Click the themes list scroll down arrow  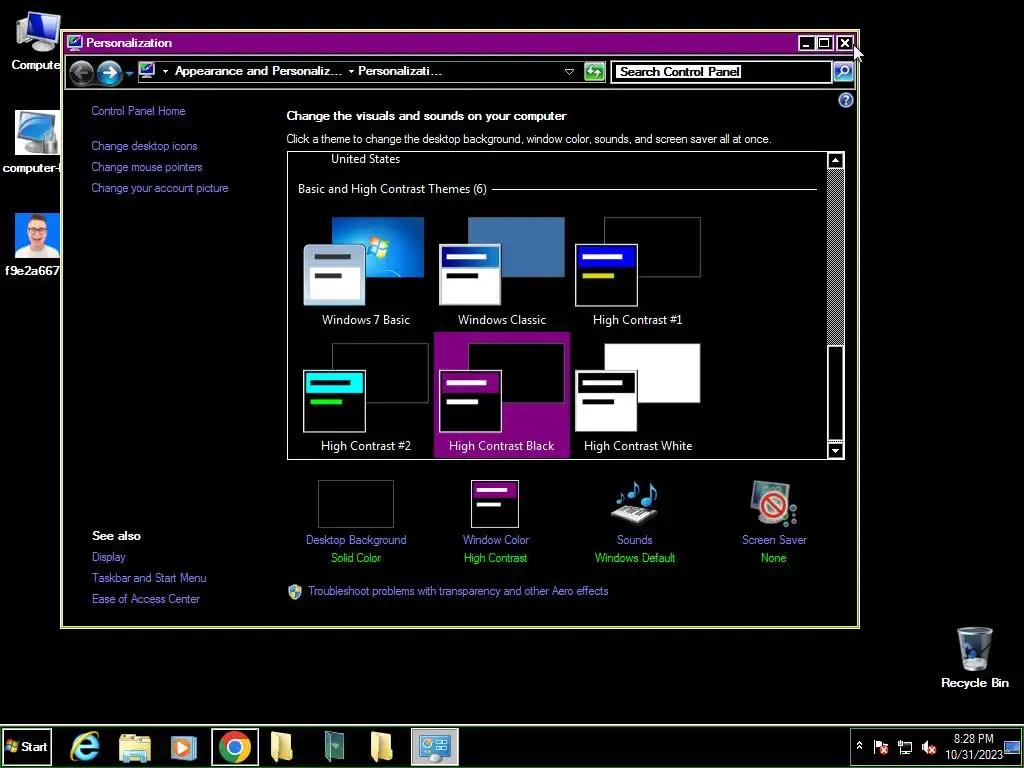835,450
